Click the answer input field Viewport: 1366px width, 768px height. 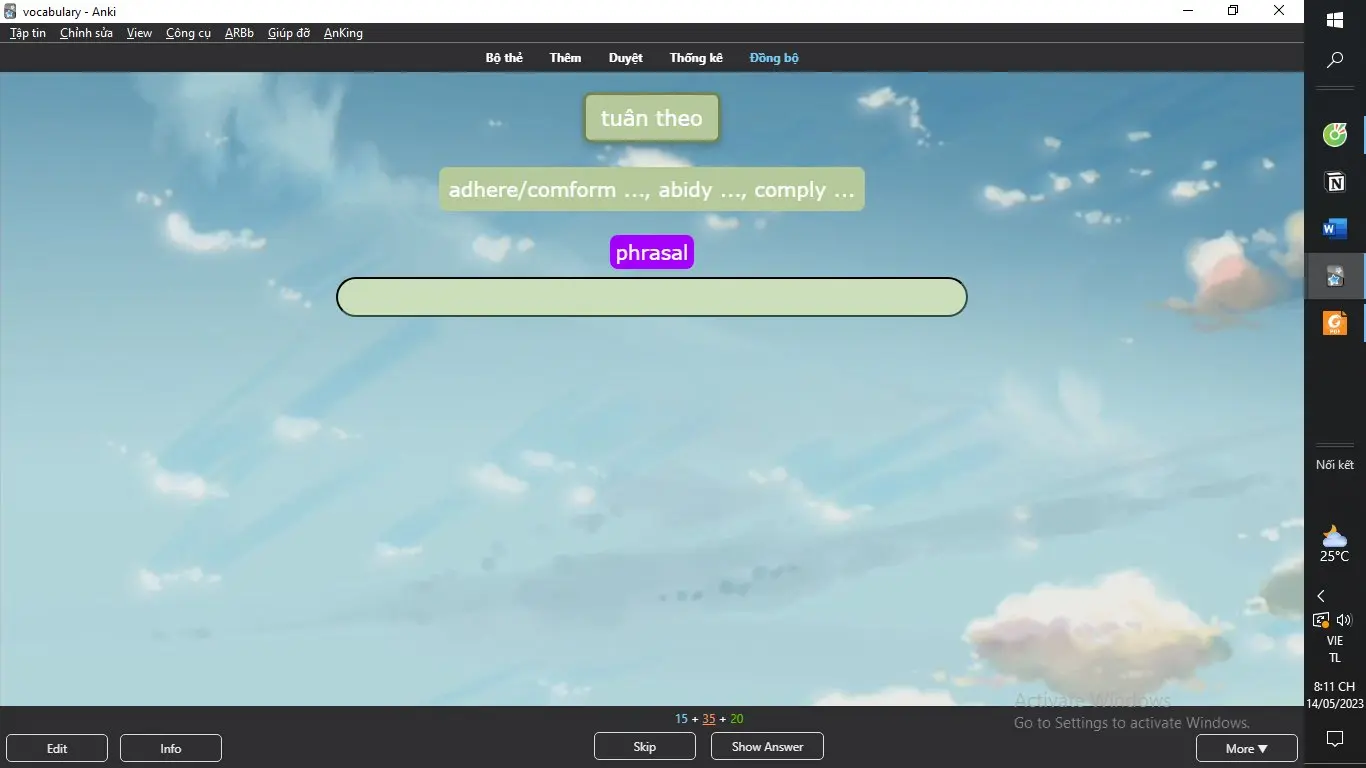pyautogui.click(x=651, y=297)
